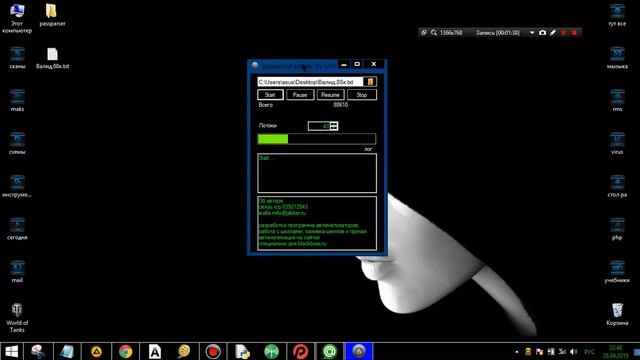Open the green antenna taskbar icon

(x=271, y=351)
